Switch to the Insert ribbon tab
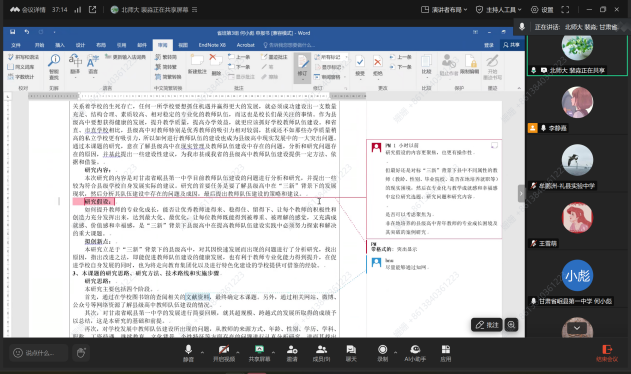The width and height of the screenshot is (631, 374). click(x=60, y=45)
